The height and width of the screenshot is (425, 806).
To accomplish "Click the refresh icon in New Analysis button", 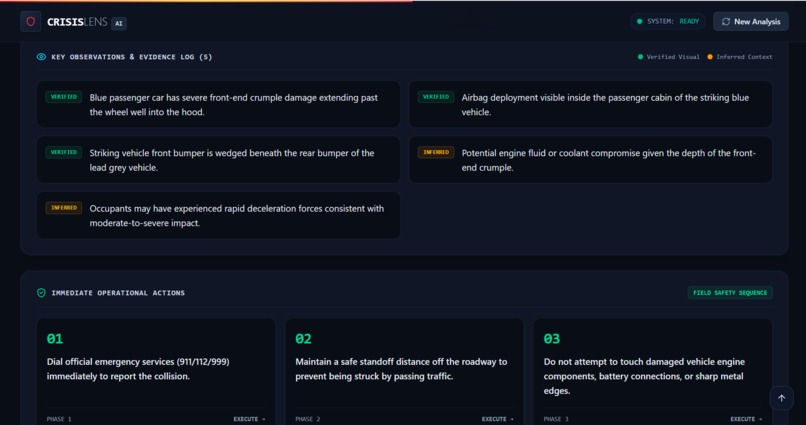I will click(726, 22).
